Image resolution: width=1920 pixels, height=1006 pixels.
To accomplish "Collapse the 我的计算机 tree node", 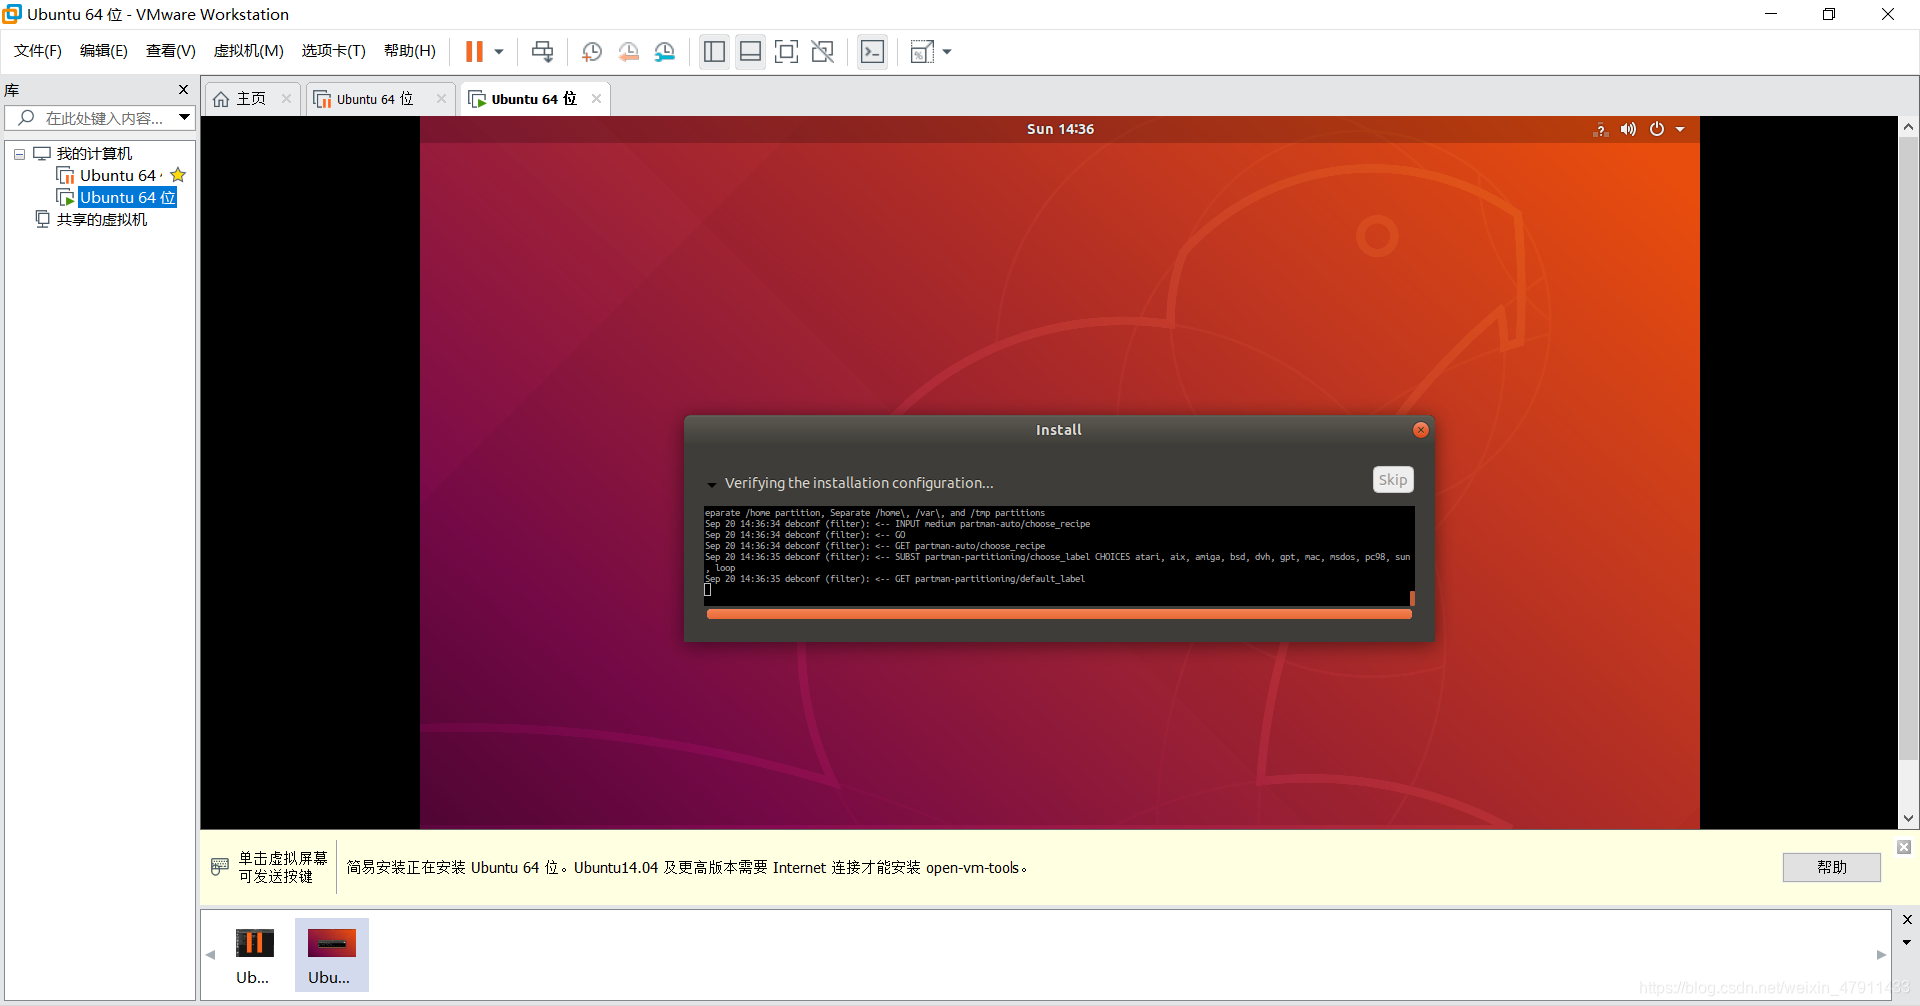I will [x=19, y=154].
